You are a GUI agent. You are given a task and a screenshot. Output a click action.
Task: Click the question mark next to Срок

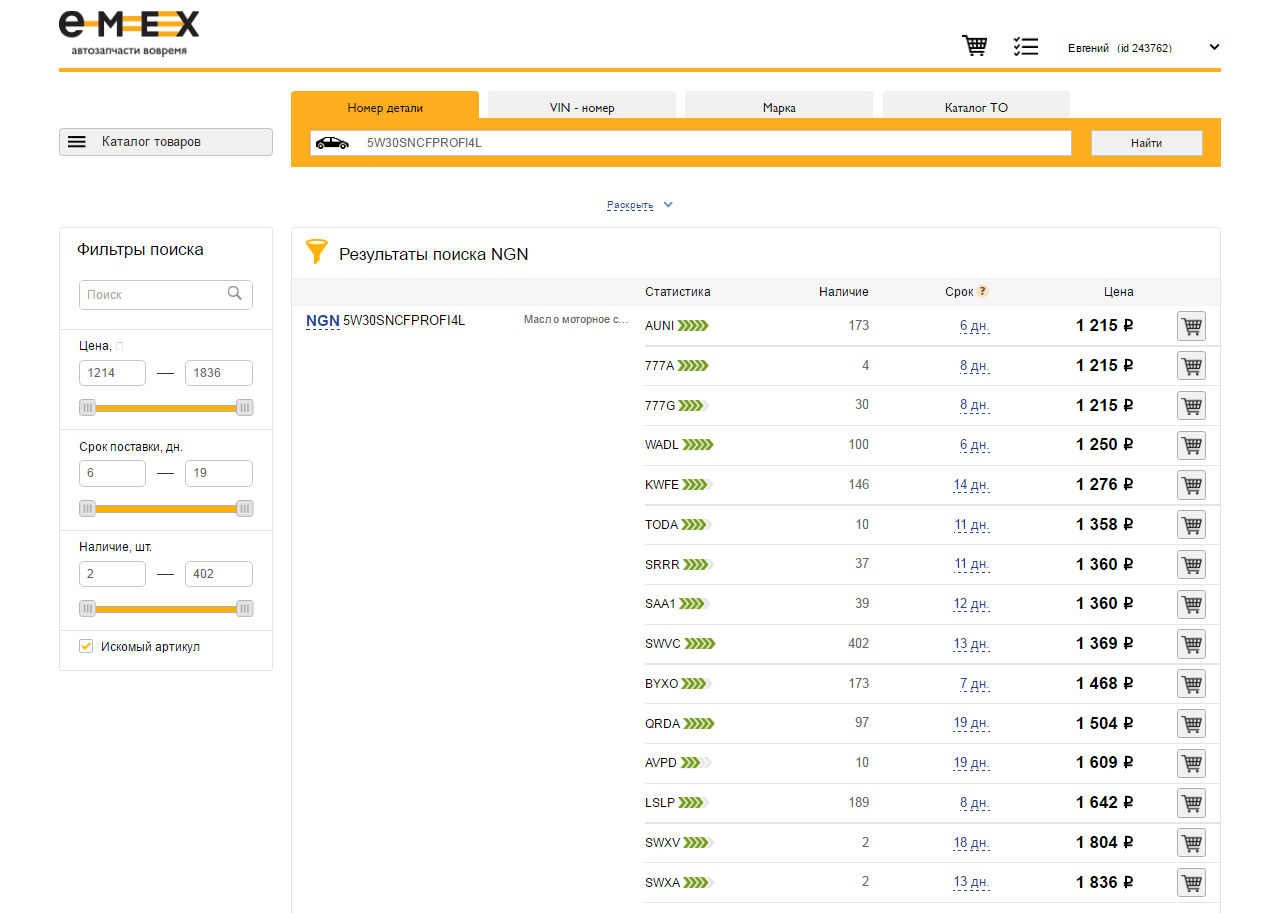click(983, 292)
